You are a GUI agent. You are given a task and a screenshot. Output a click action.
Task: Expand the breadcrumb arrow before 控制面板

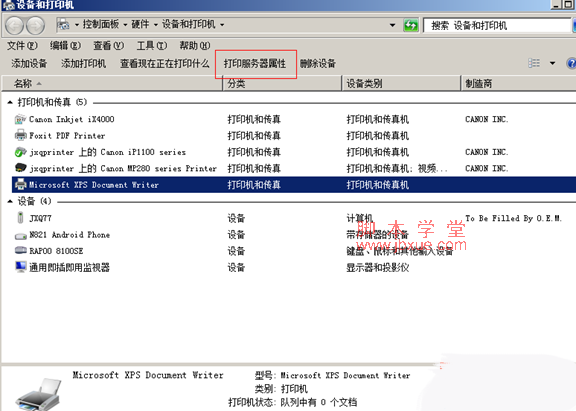tap(77, 25)
